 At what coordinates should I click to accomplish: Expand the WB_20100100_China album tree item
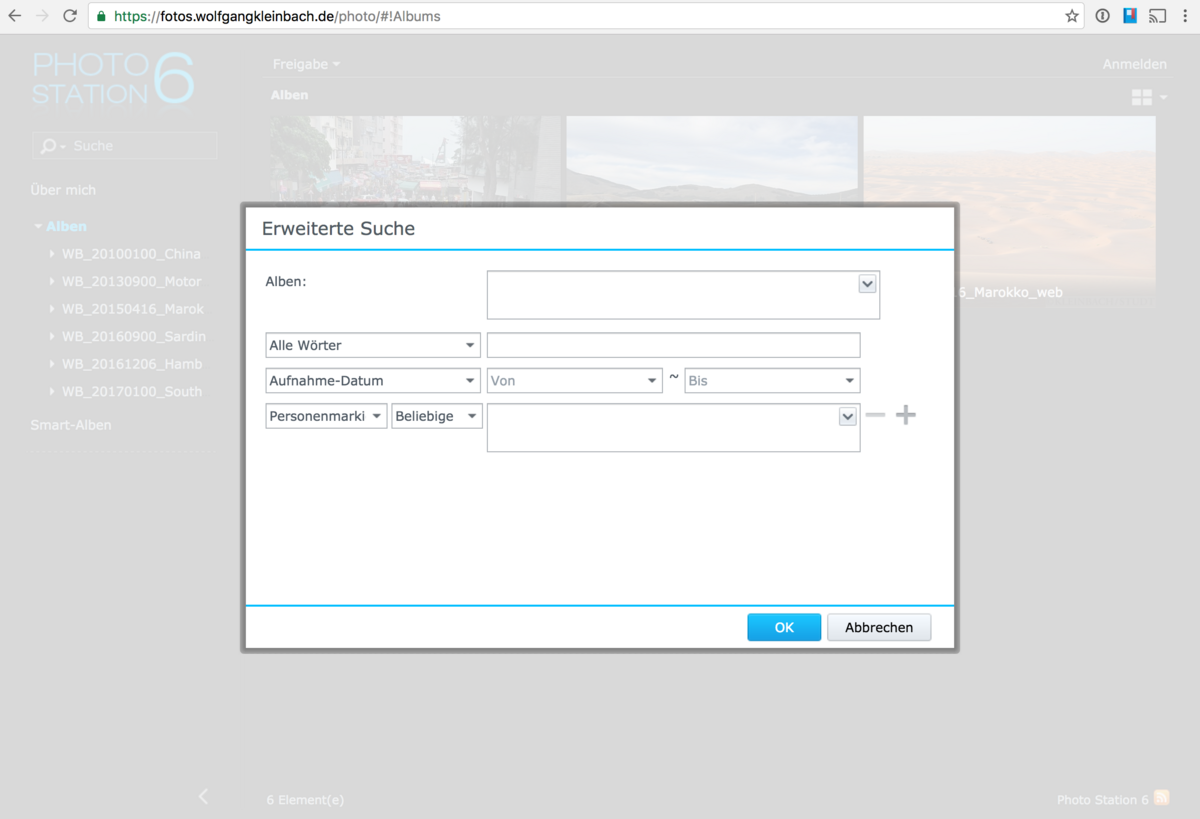pos(52,254)
